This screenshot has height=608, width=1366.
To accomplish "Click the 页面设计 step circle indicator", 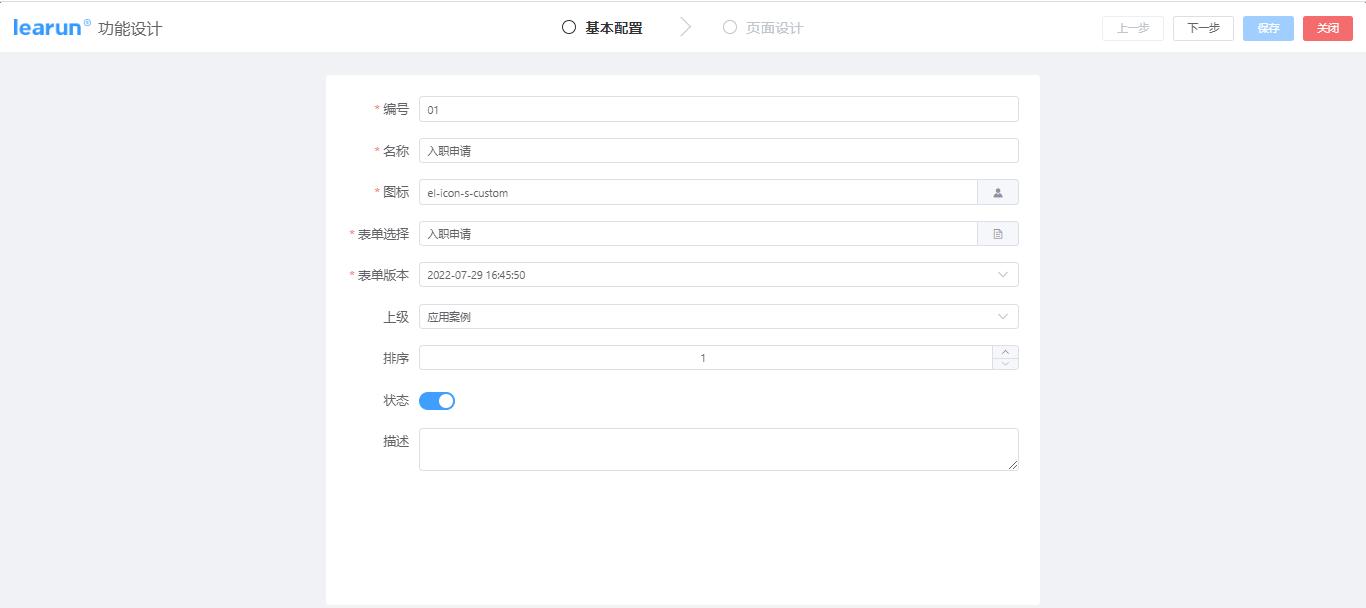I will 729,28.
